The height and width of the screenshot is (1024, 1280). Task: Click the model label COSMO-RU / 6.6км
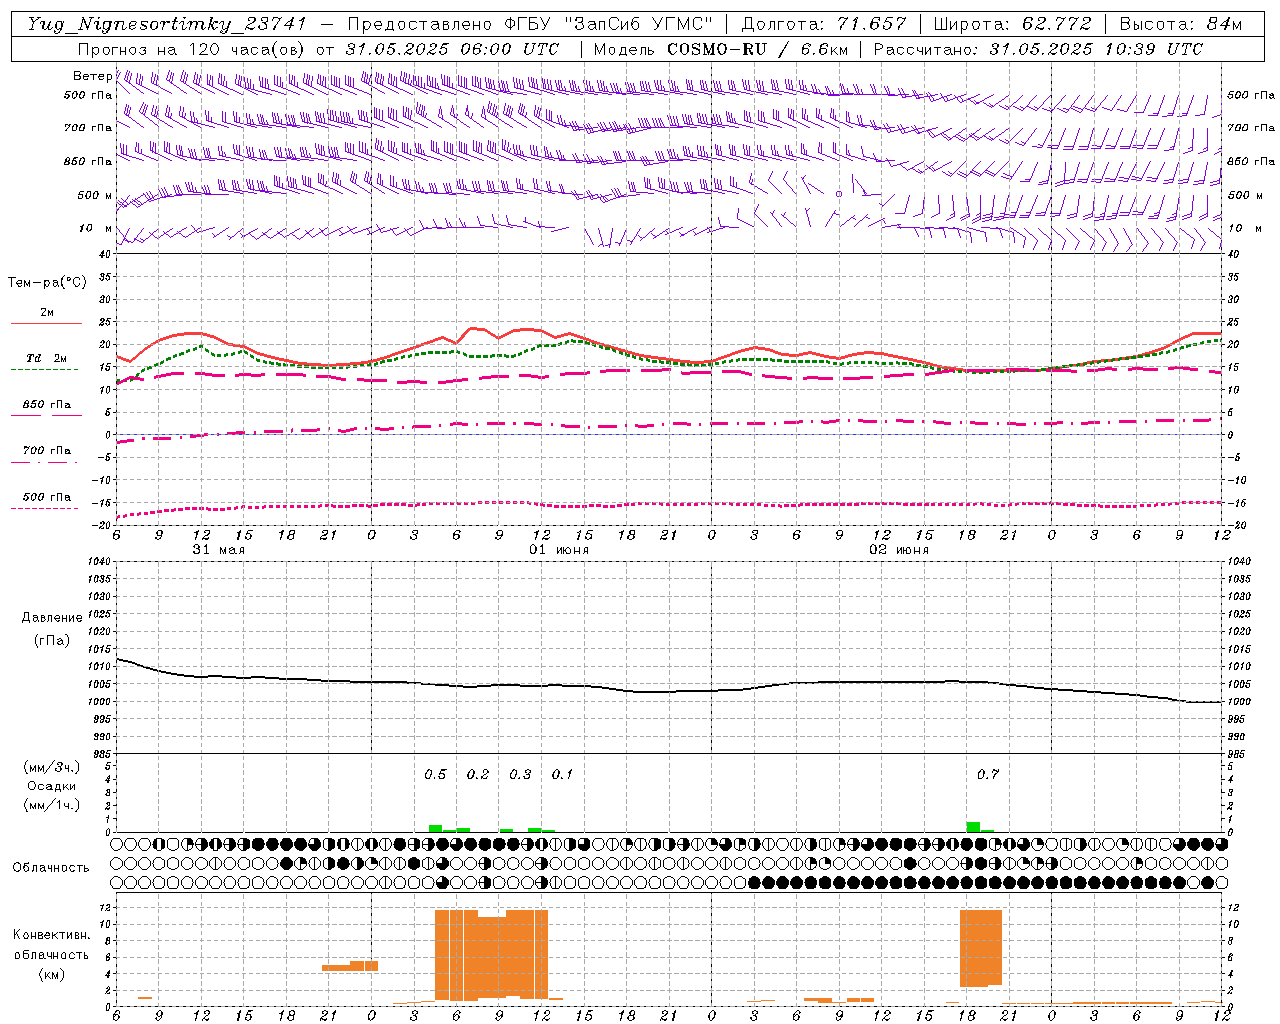[758, 49]
